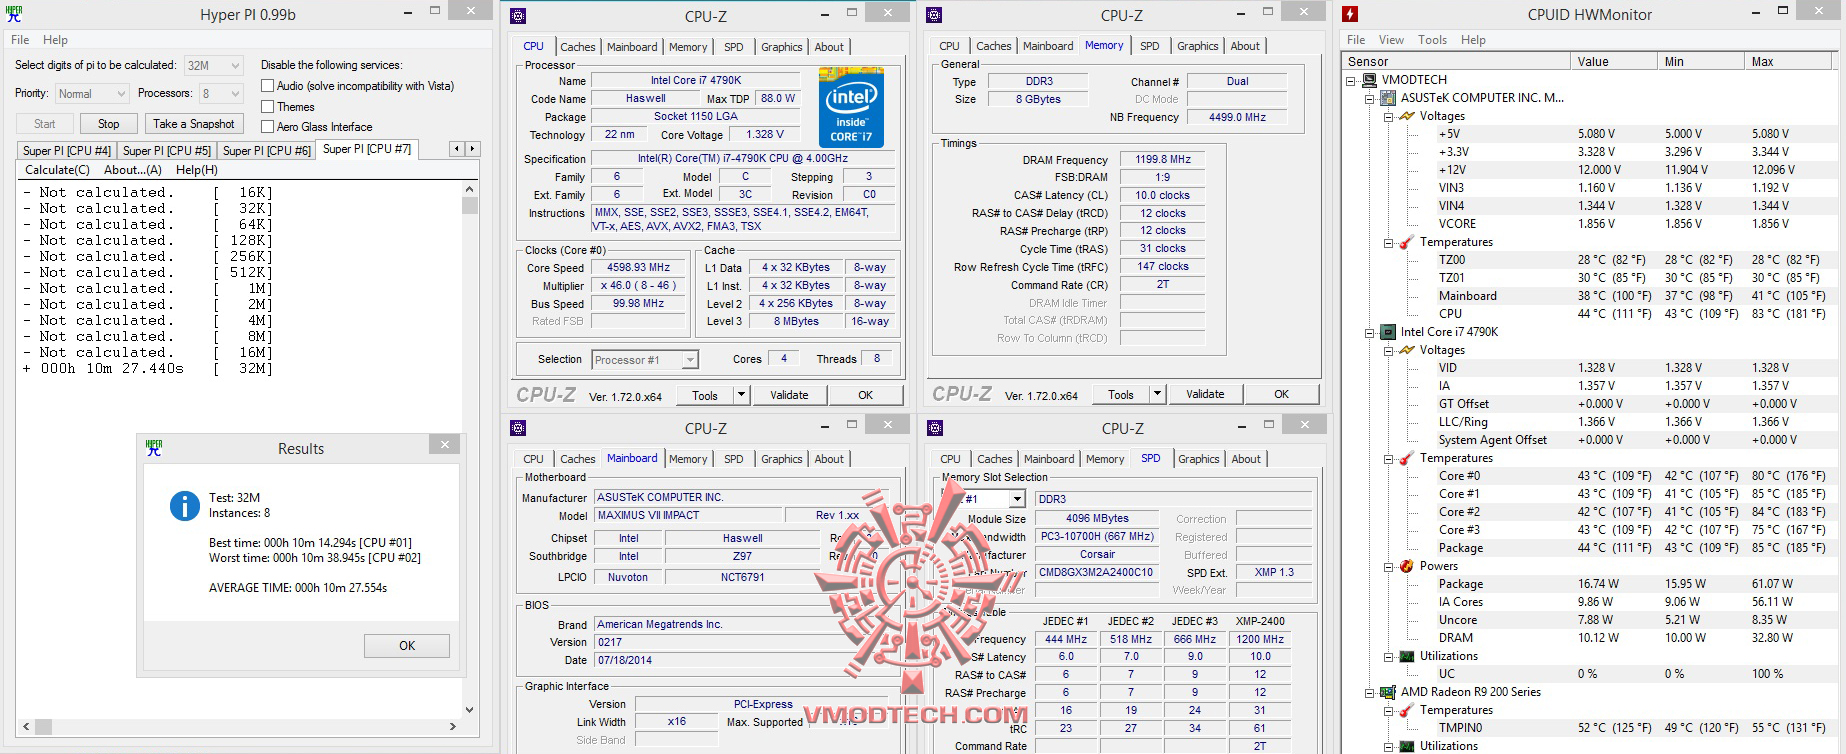This screenshot has height=754, width=1846.
Task: Click the thermometer icon of ASUSTeK Temperatures
Action: tap(1407, 242)
